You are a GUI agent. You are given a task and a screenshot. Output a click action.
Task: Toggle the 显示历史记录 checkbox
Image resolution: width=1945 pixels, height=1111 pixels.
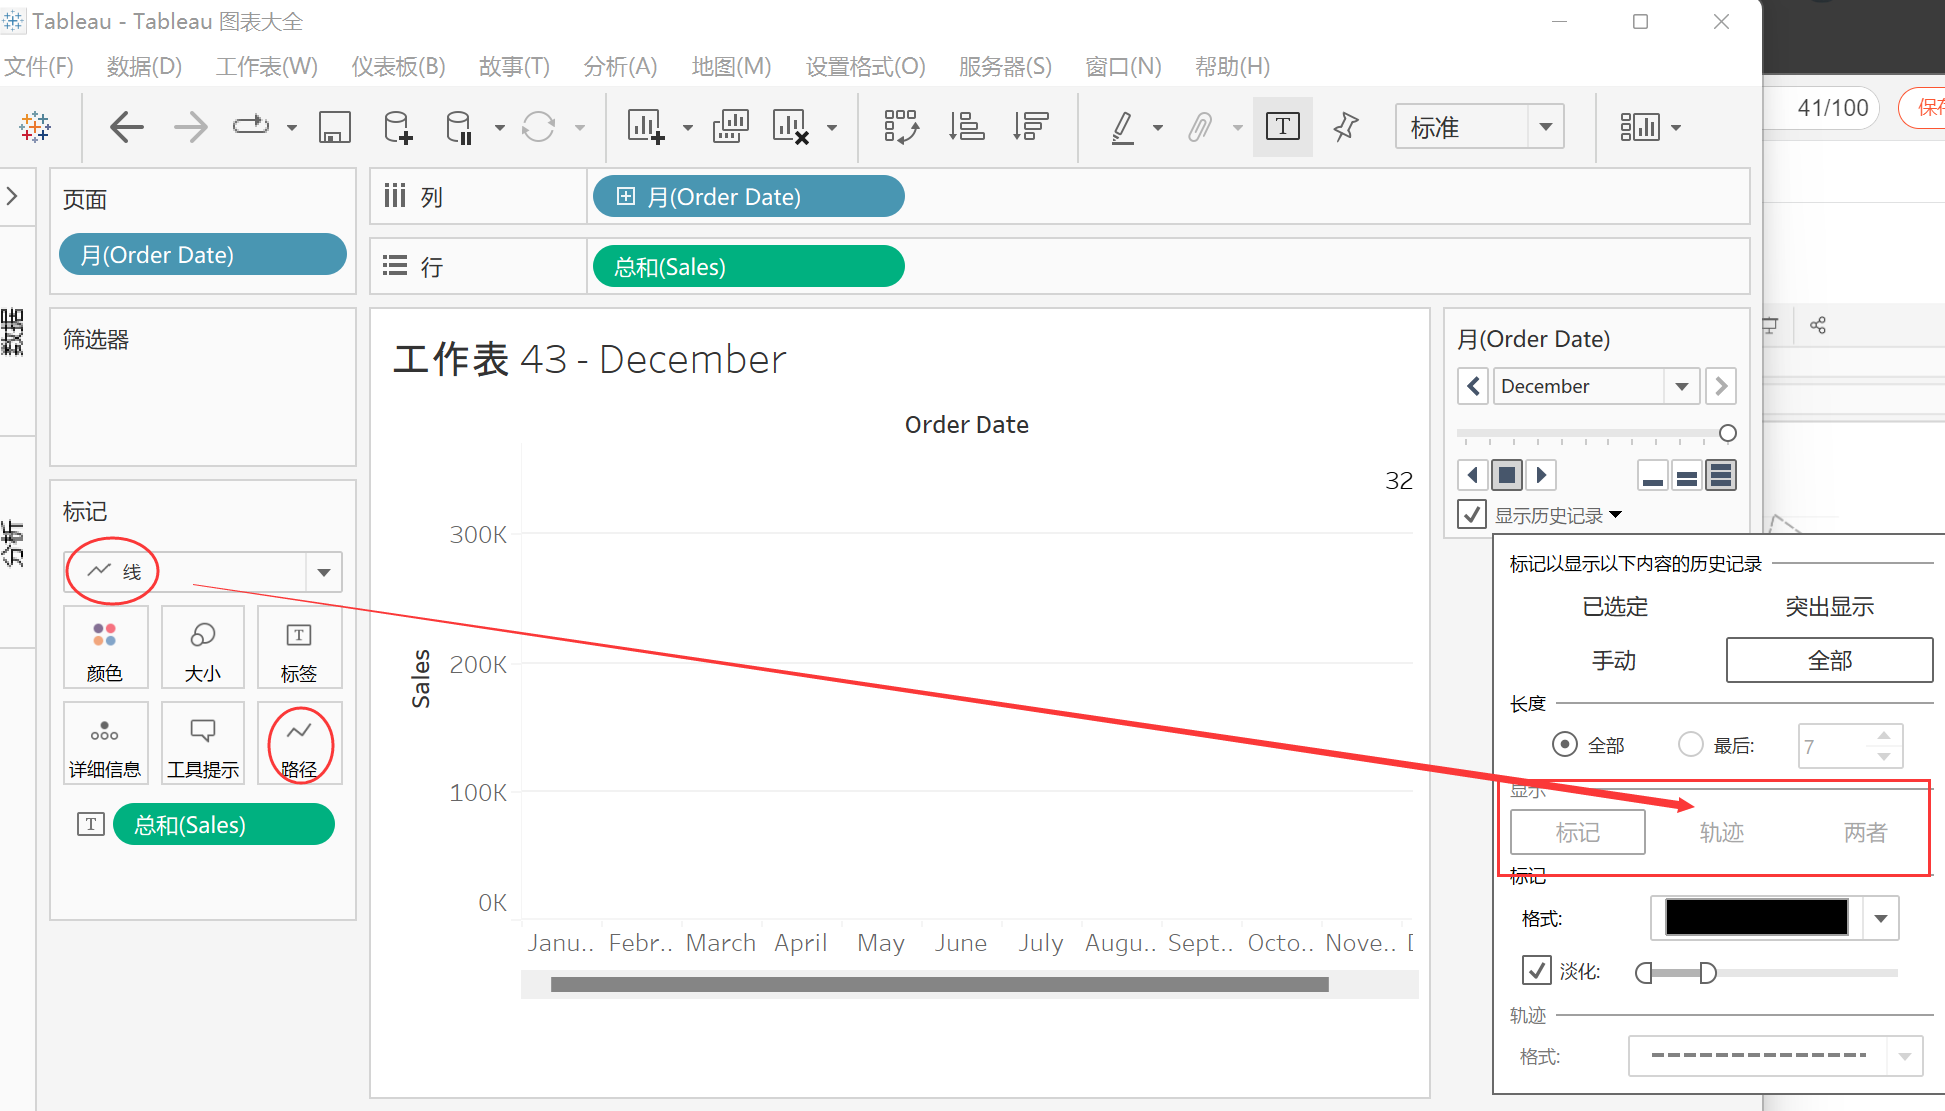point(1469,514)
